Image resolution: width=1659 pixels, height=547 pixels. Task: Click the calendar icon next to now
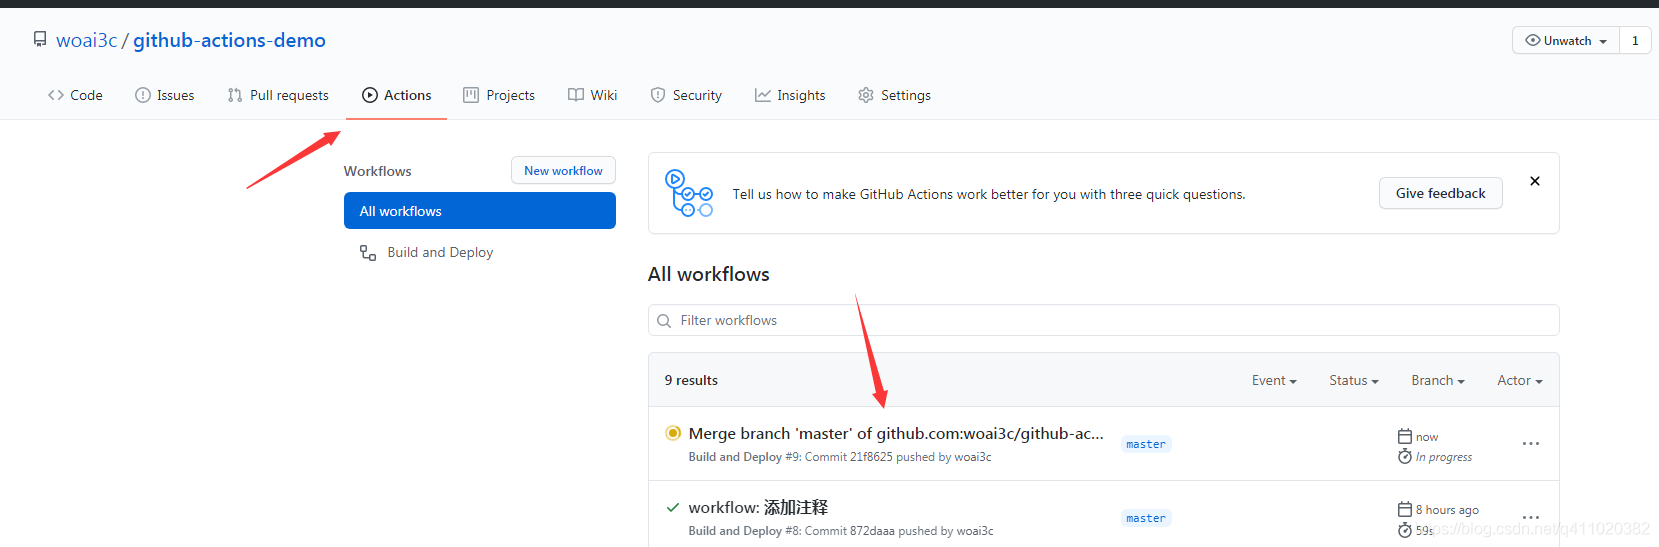point(1405,436)
